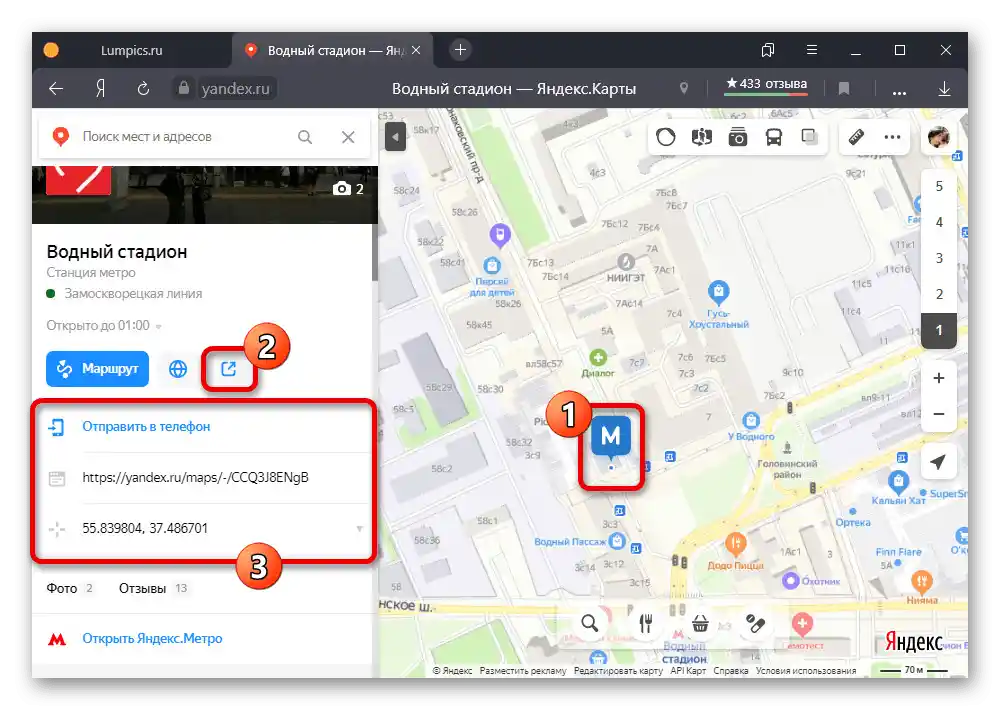
Task: Show photos layer on the map
Action: (737, 137)
